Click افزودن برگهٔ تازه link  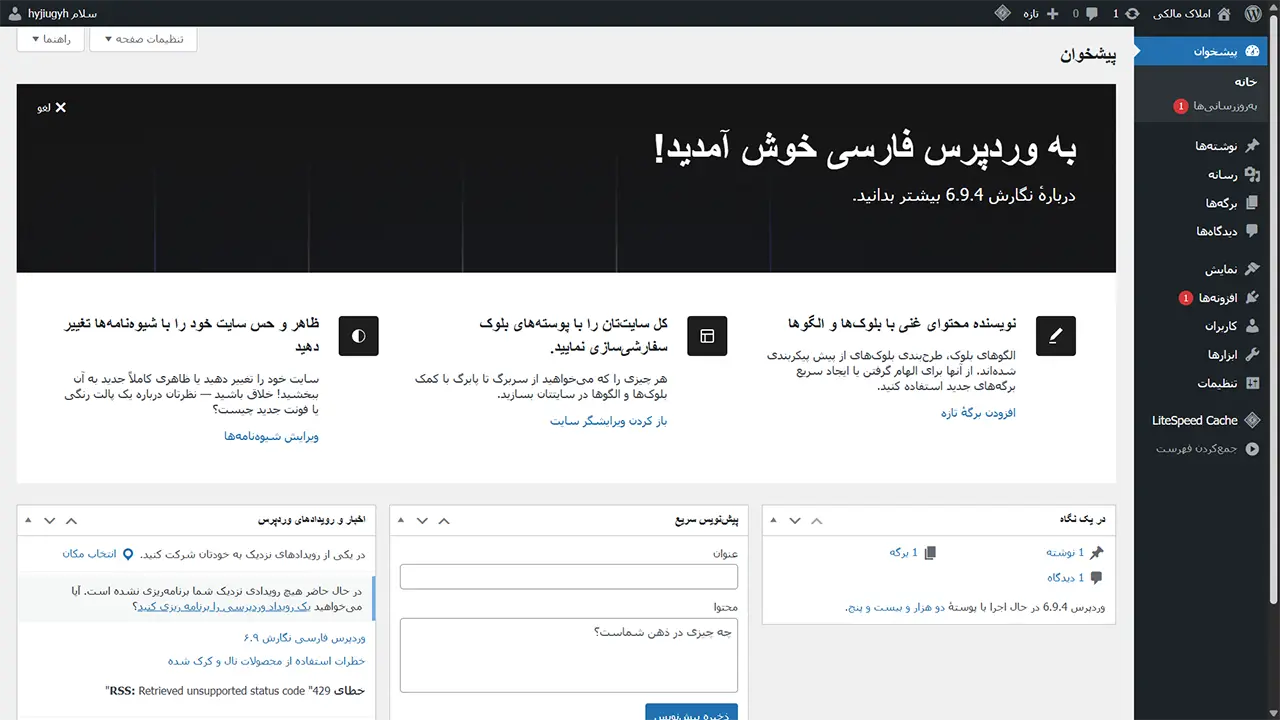pos(978,413)
